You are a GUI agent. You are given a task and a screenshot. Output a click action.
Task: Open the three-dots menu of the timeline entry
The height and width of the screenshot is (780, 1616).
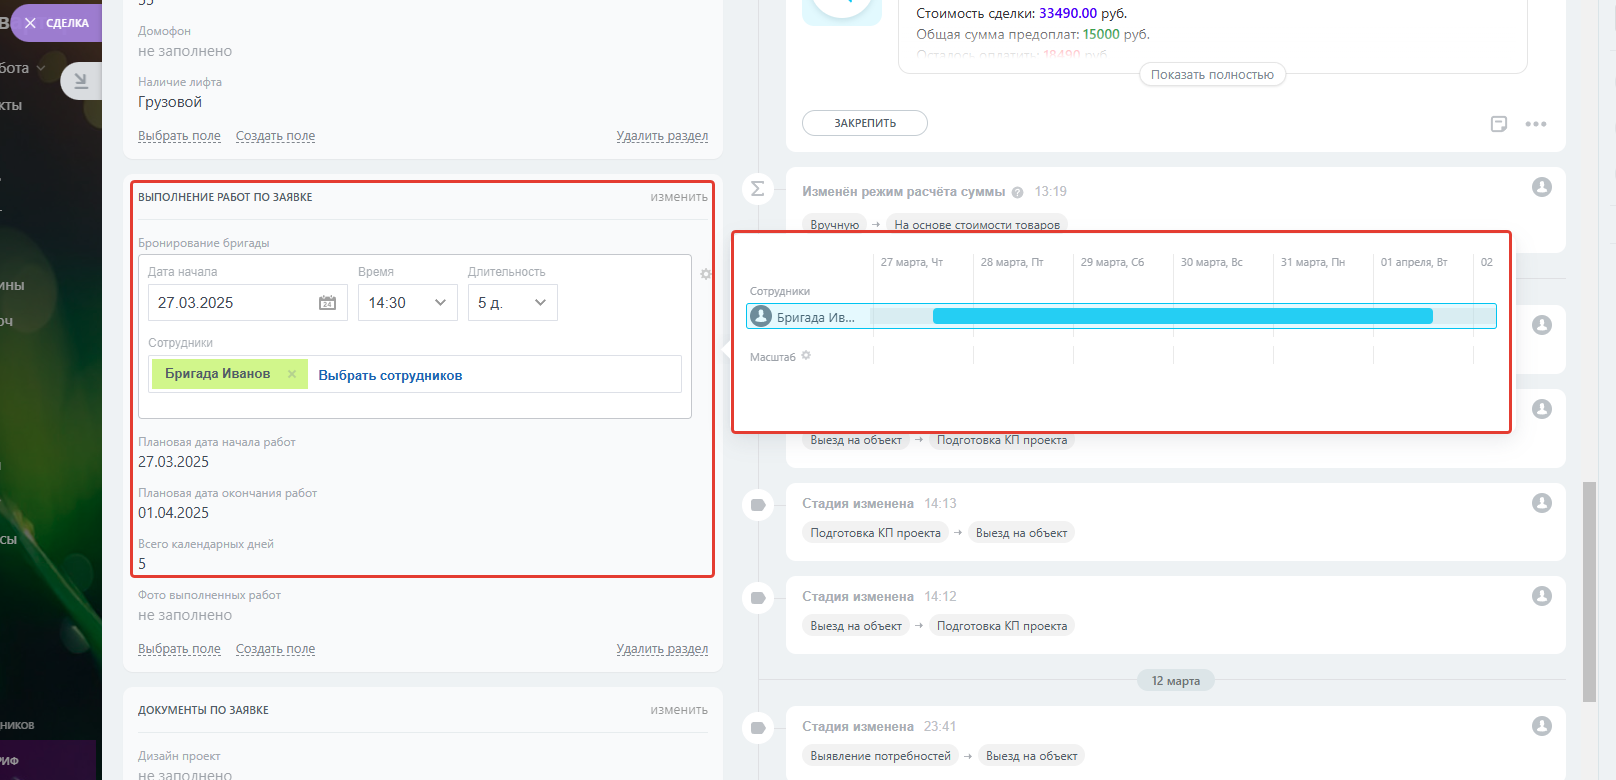(1535, 124)
